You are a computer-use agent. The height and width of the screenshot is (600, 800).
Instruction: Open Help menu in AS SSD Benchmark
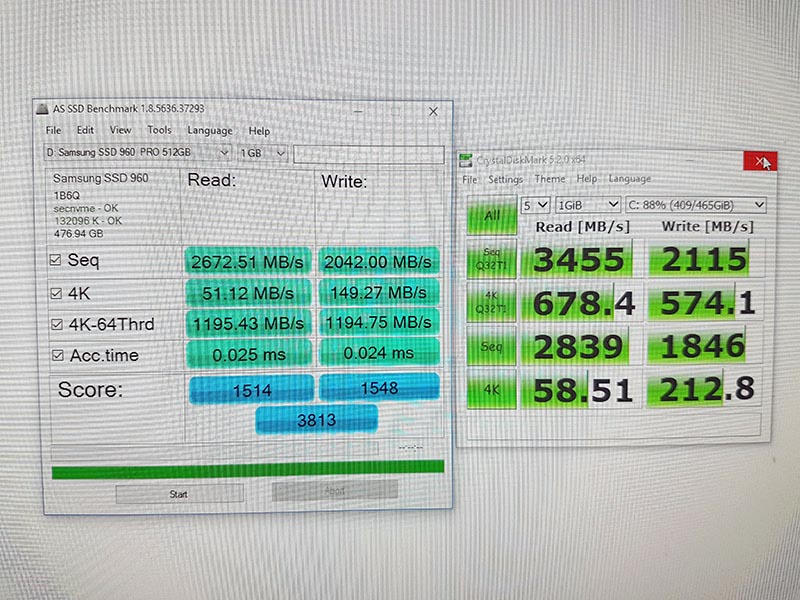pos(259,131)
